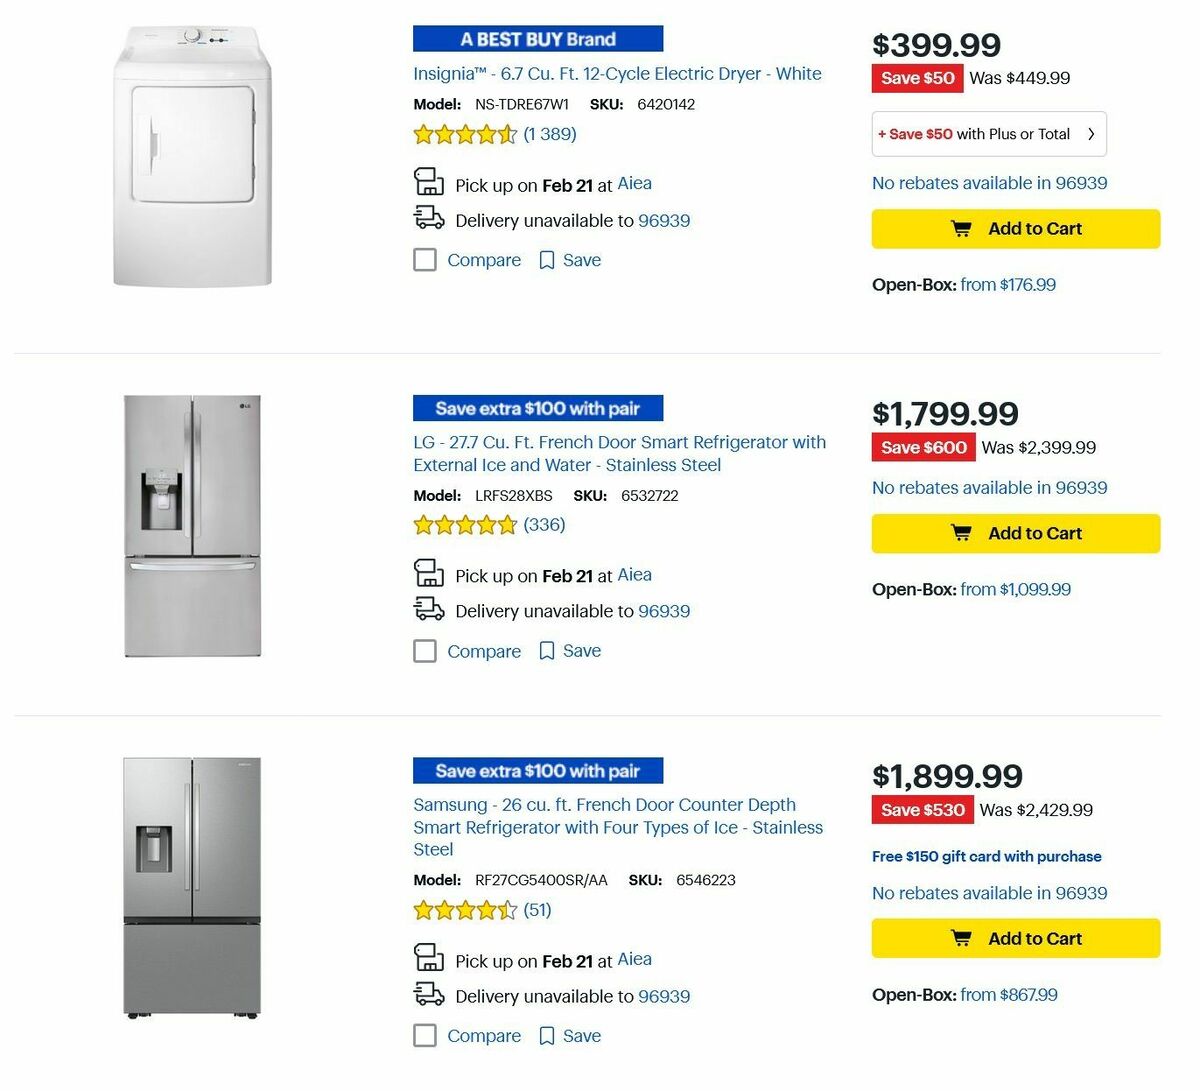Open the LG refrigerator reviews via (336) link
This screenshot has width=1200, height=1091.
[x=544, y=524]
